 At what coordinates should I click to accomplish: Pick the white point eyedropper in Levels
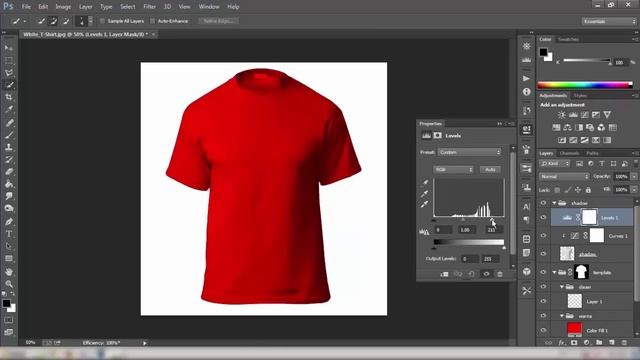(425, 204)
